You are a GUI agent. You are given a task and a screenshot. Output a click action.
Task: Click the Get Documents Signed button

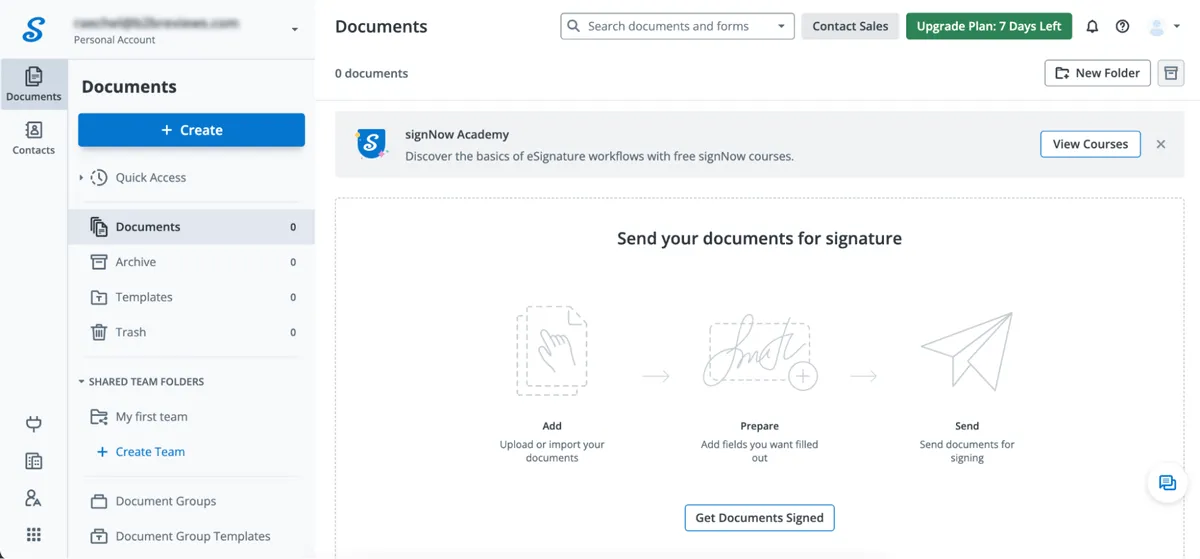pyautogui.click(x=760, y=518)
